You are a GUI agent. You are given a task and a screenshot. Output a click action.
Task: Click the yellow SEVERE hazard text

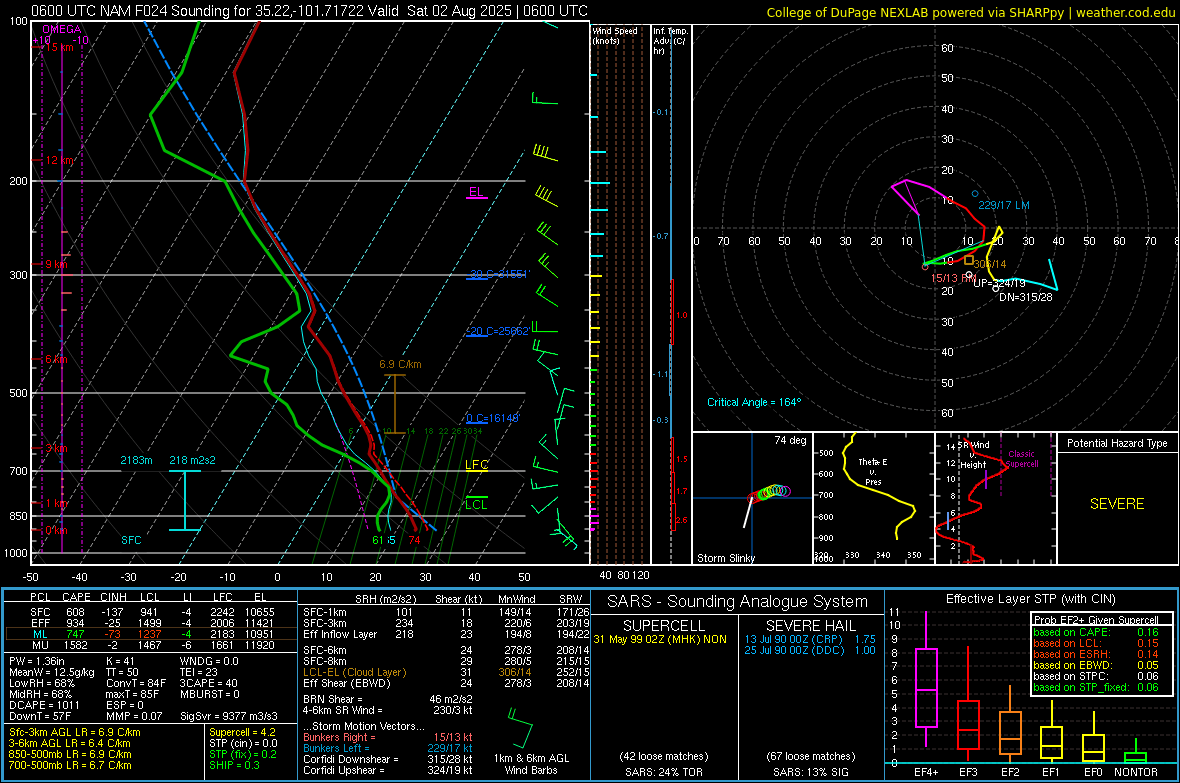(x=1117, y=504)
